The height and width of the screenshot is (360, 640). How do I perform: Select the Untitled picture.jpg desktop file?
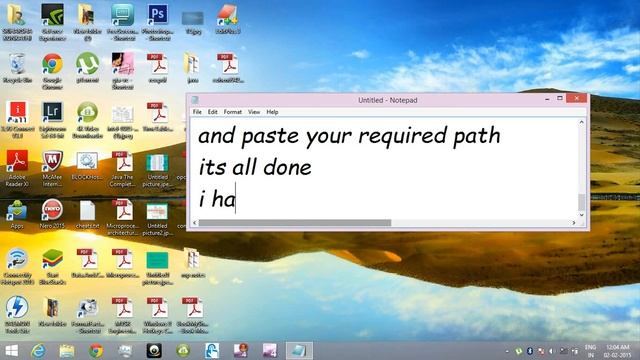158,171
